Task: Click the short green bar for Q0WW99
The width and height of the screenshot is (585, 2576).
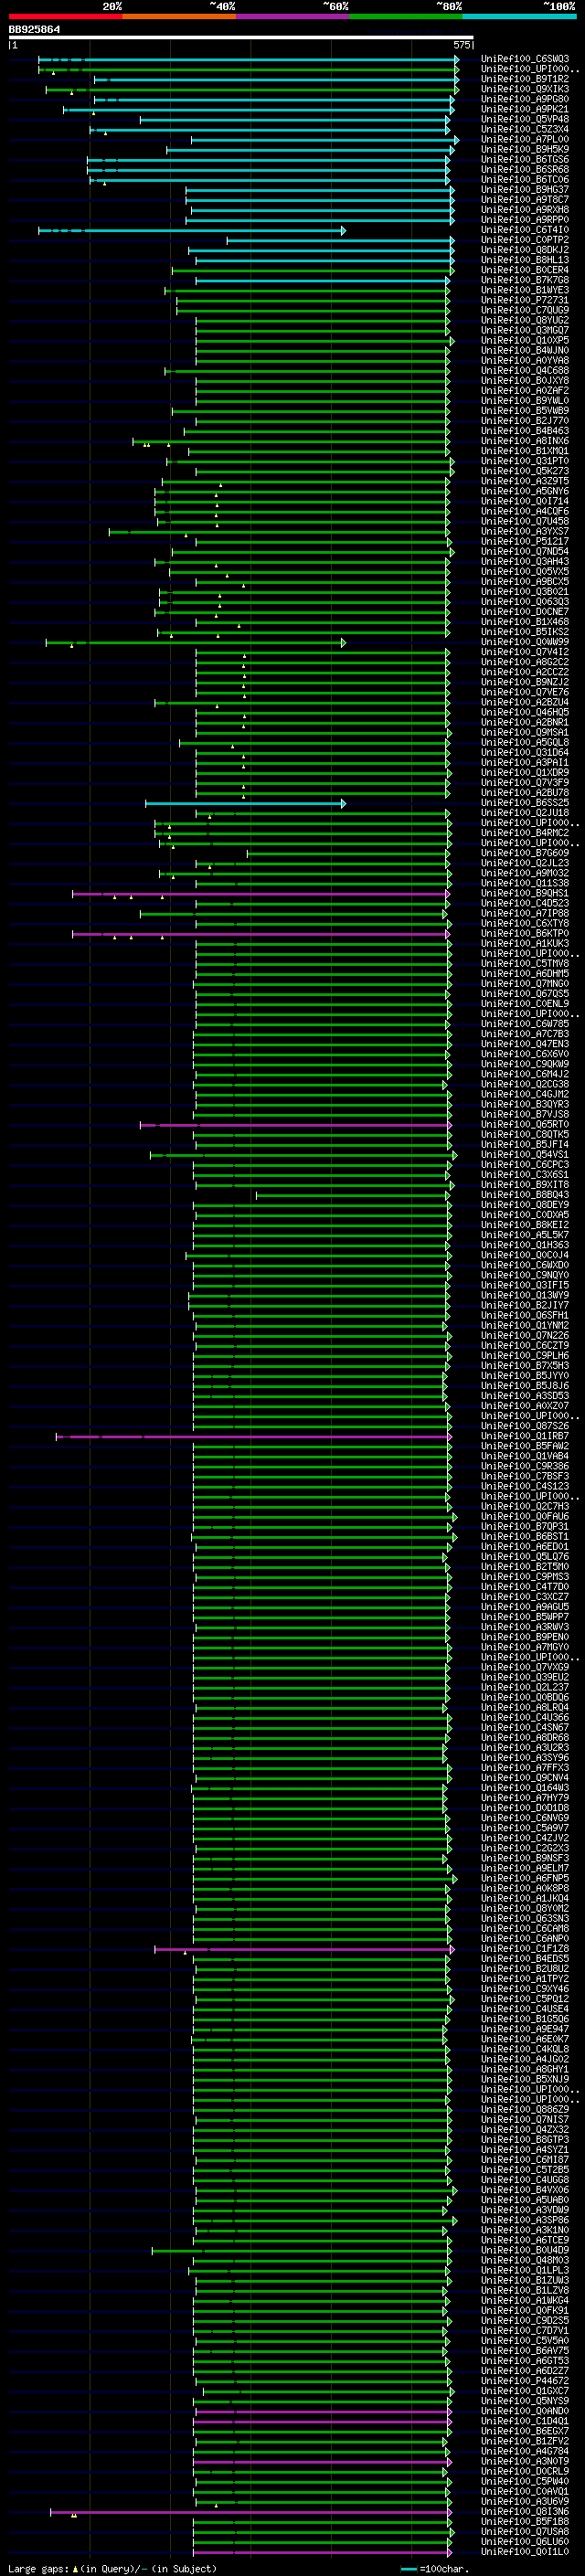Action: click(196, 642)
